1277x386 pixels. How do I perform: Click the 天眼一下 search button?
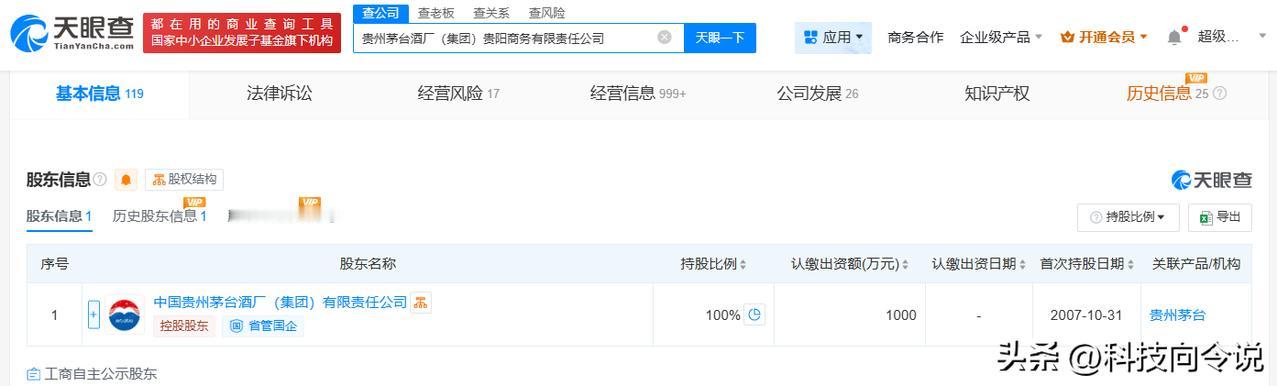[x=720, y=38]
